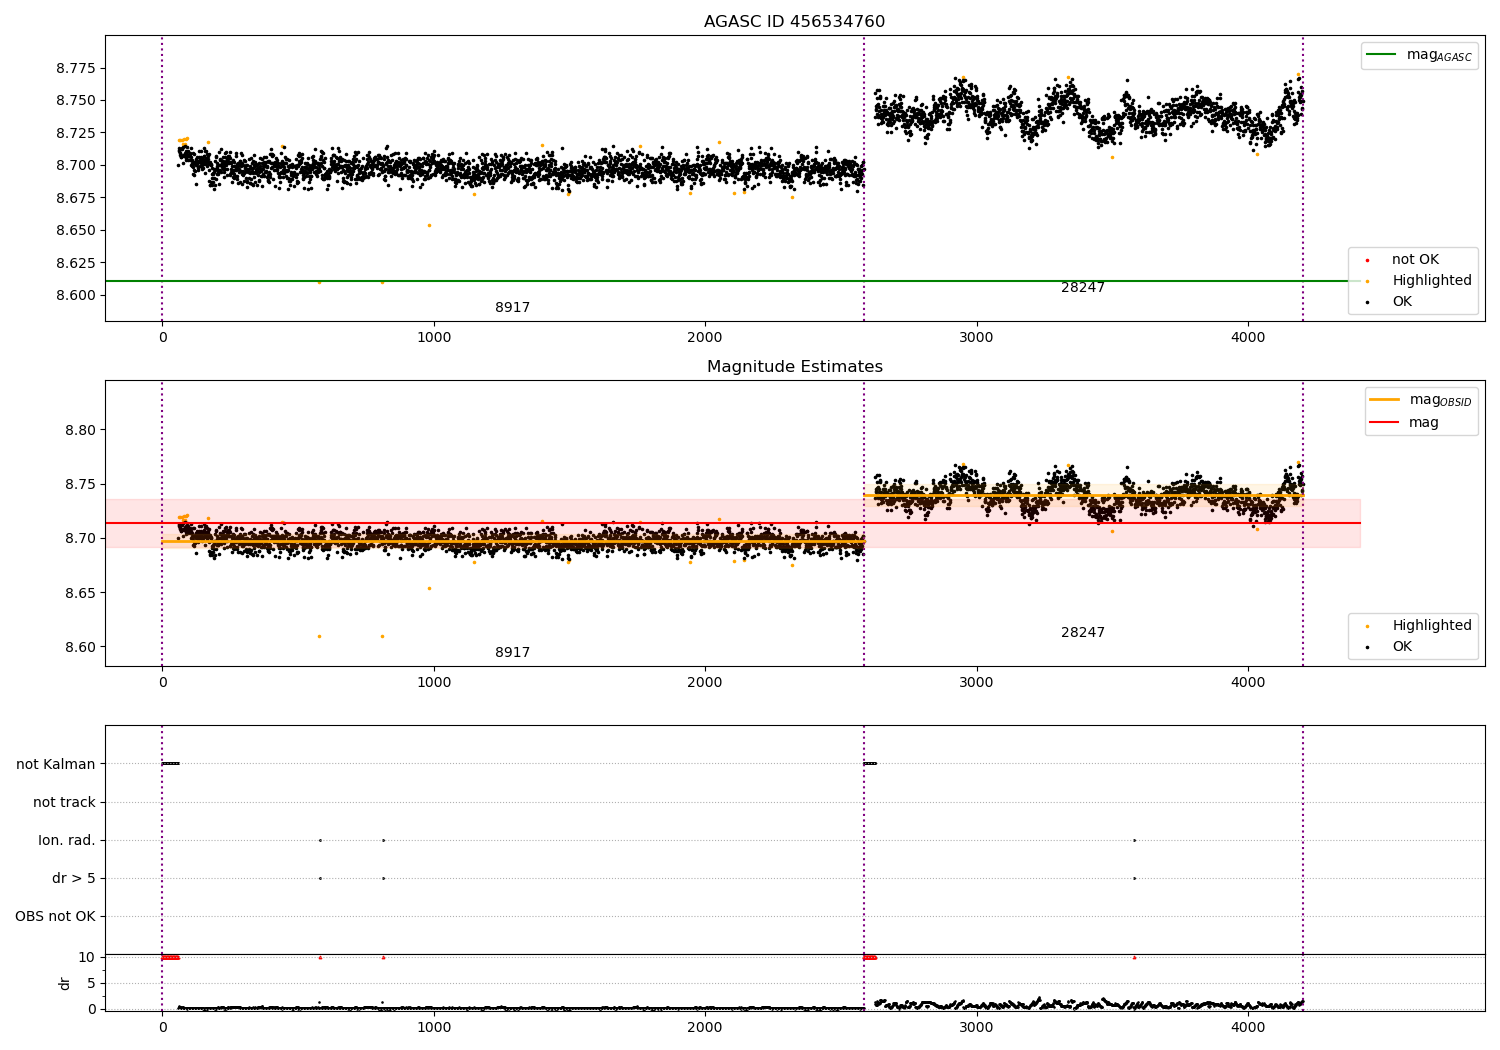Viewport: 1500px width, 1050px height.
Task: Click x-axis tick 1000 under the dr plot
Action: [x=434, y=1028]
